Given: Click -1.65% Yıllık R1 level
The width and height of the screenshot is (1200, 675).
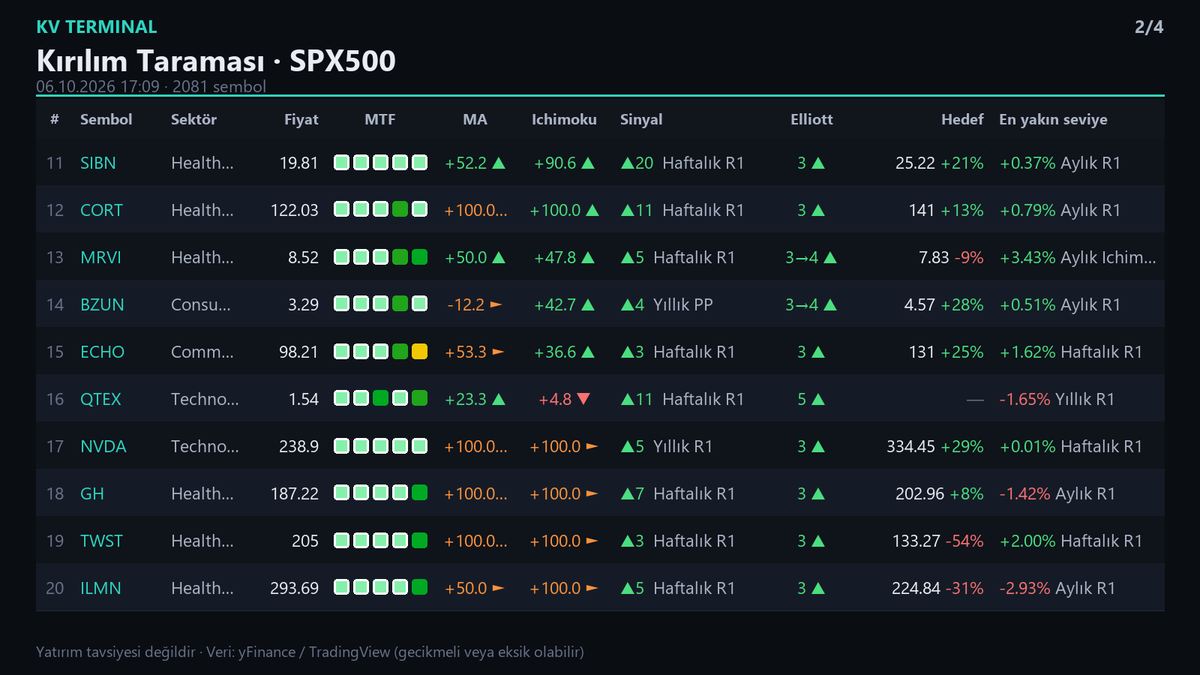Looking at the screenshot, I should (x=1057, y=399).
